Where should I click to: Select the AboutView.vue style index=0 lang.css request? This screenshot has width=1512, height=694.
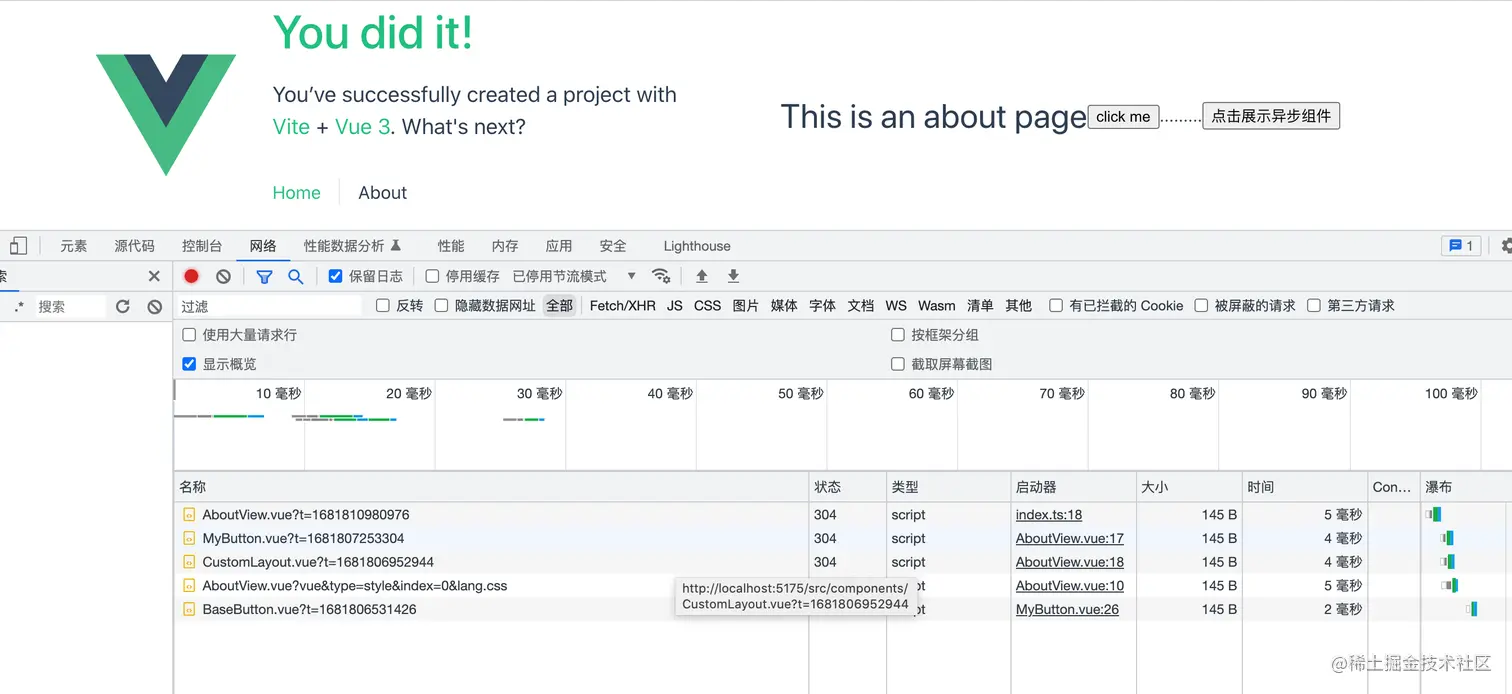click(x=840, y=586)
